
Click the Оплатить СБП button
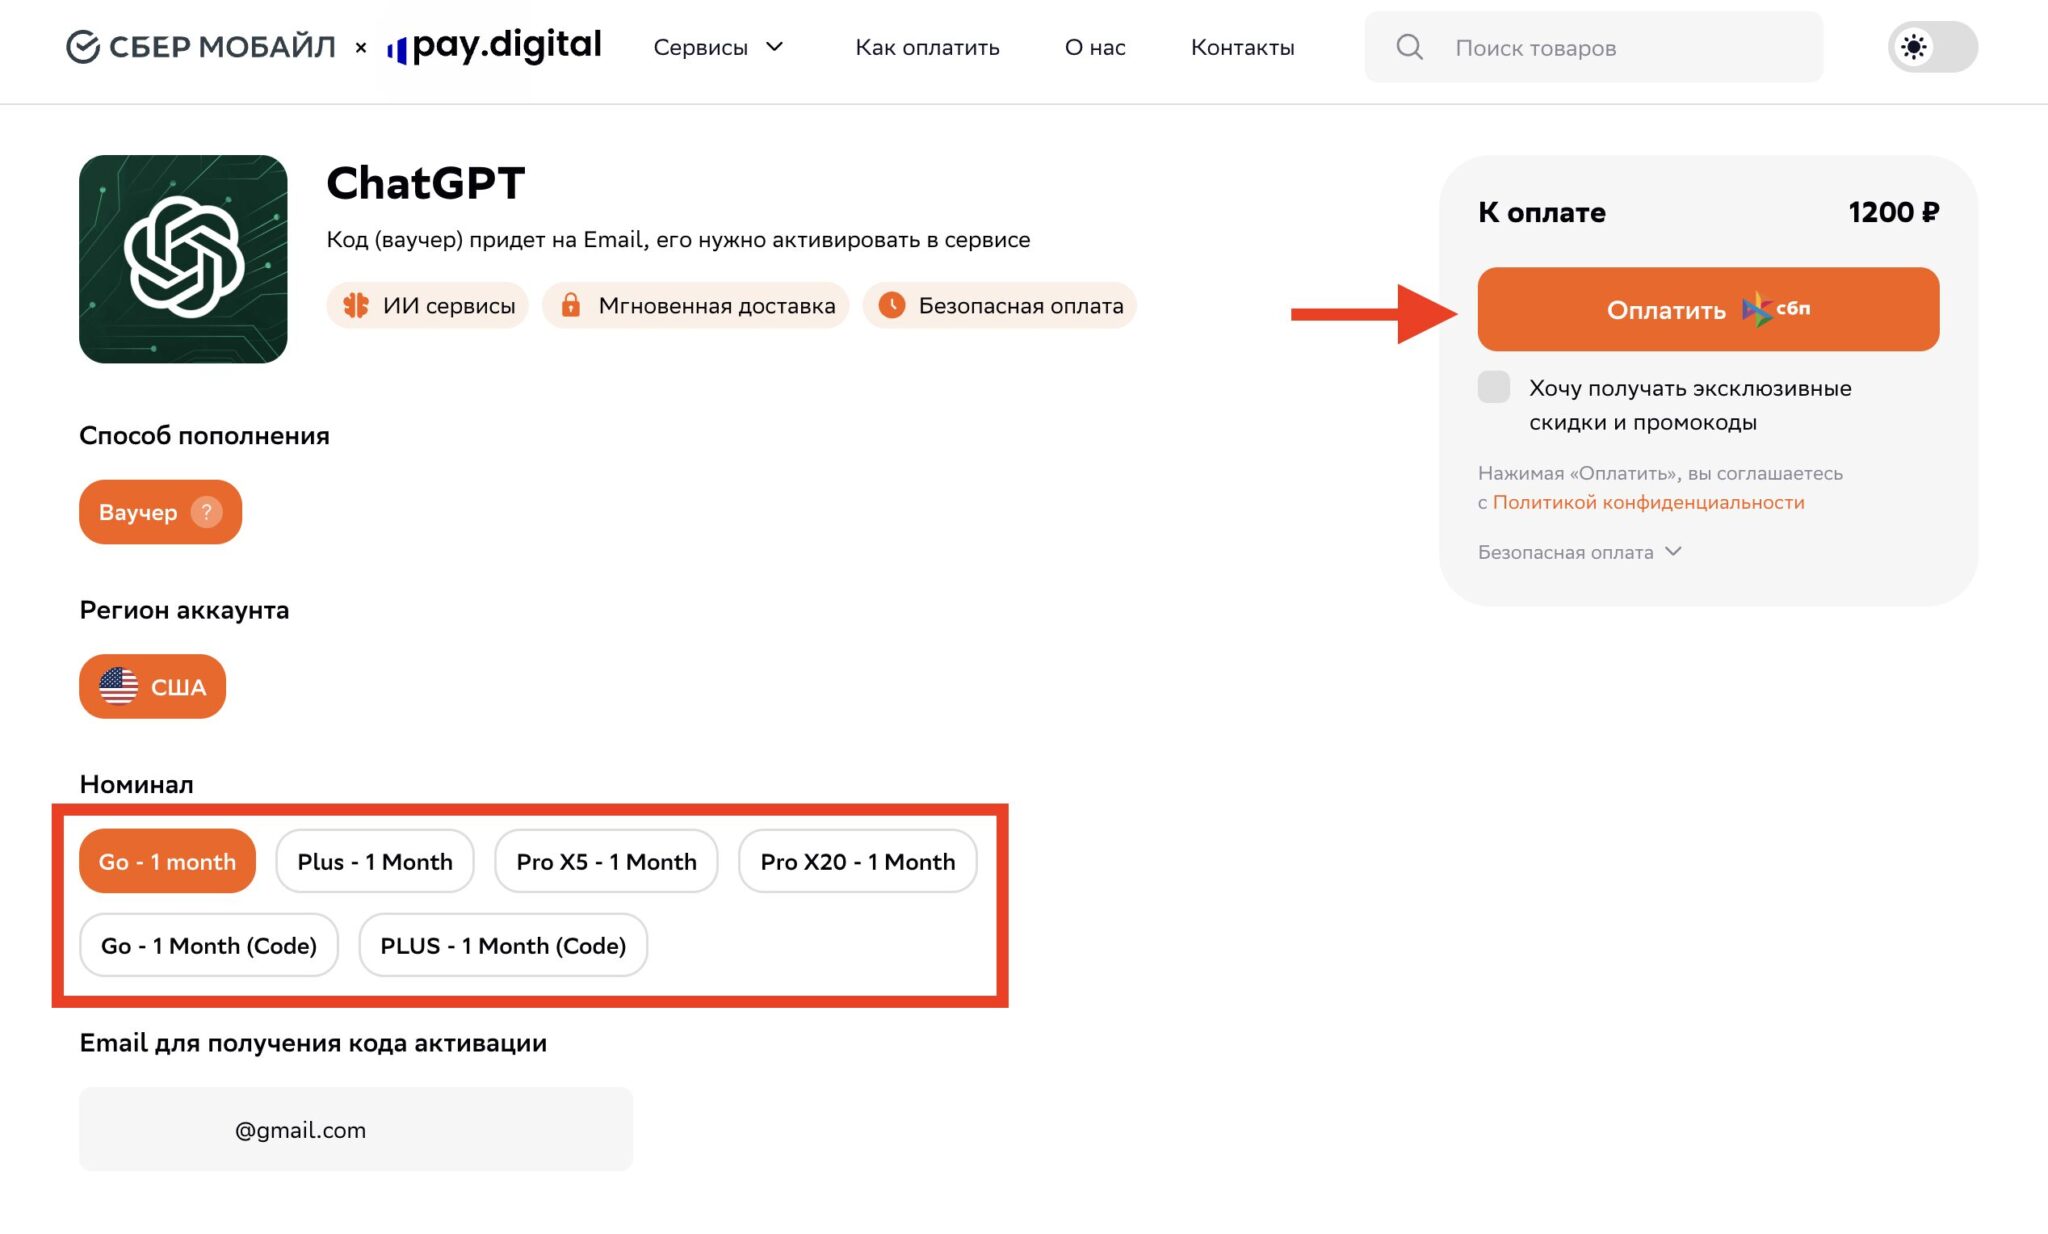coord(1708,309)
